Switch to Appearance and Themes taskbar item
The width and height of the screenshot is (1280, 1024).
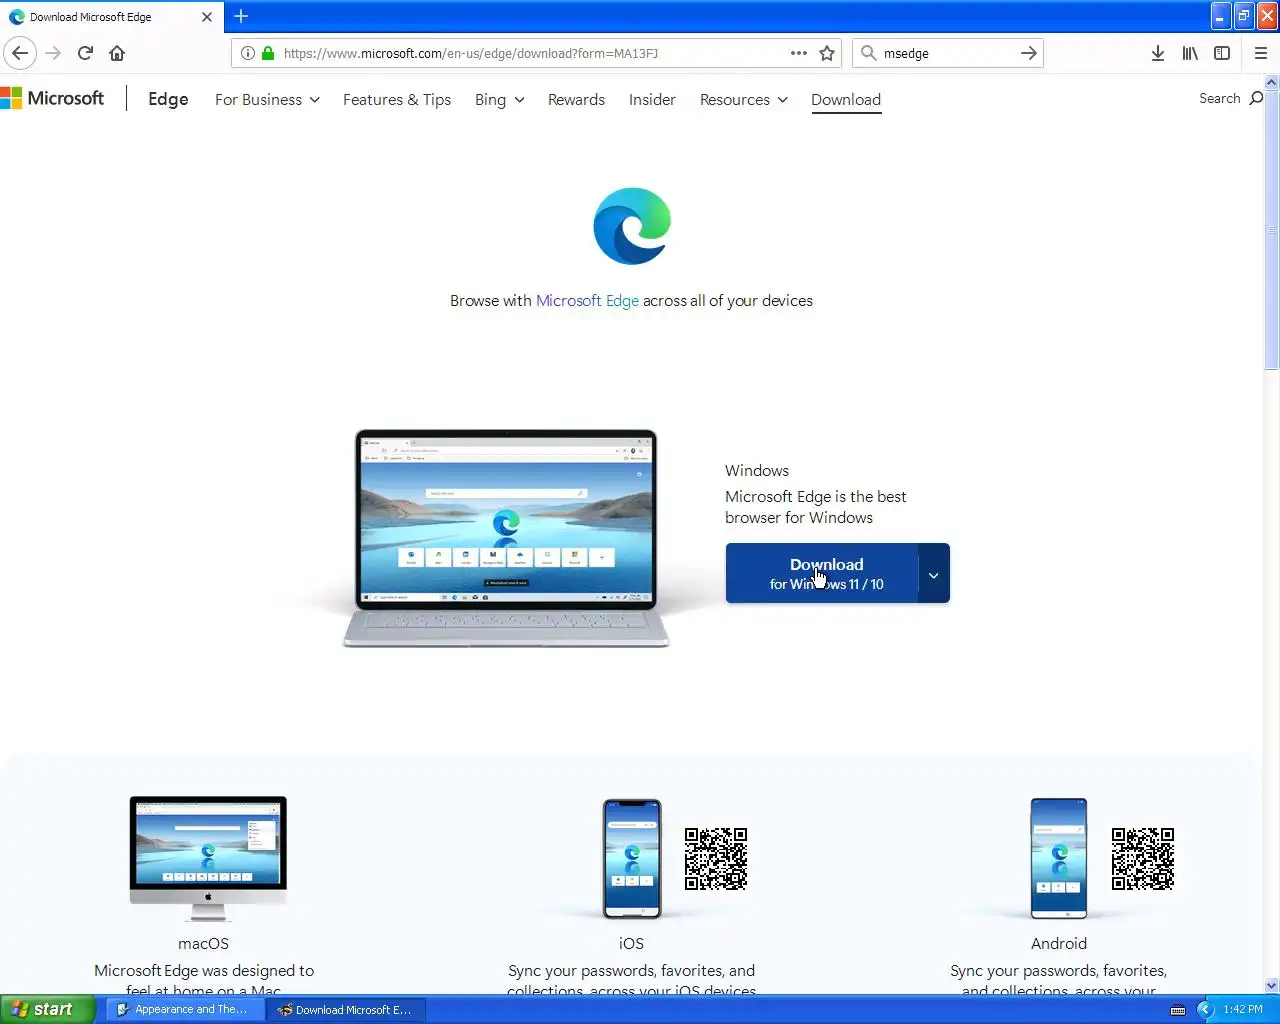coord(185,1010)
